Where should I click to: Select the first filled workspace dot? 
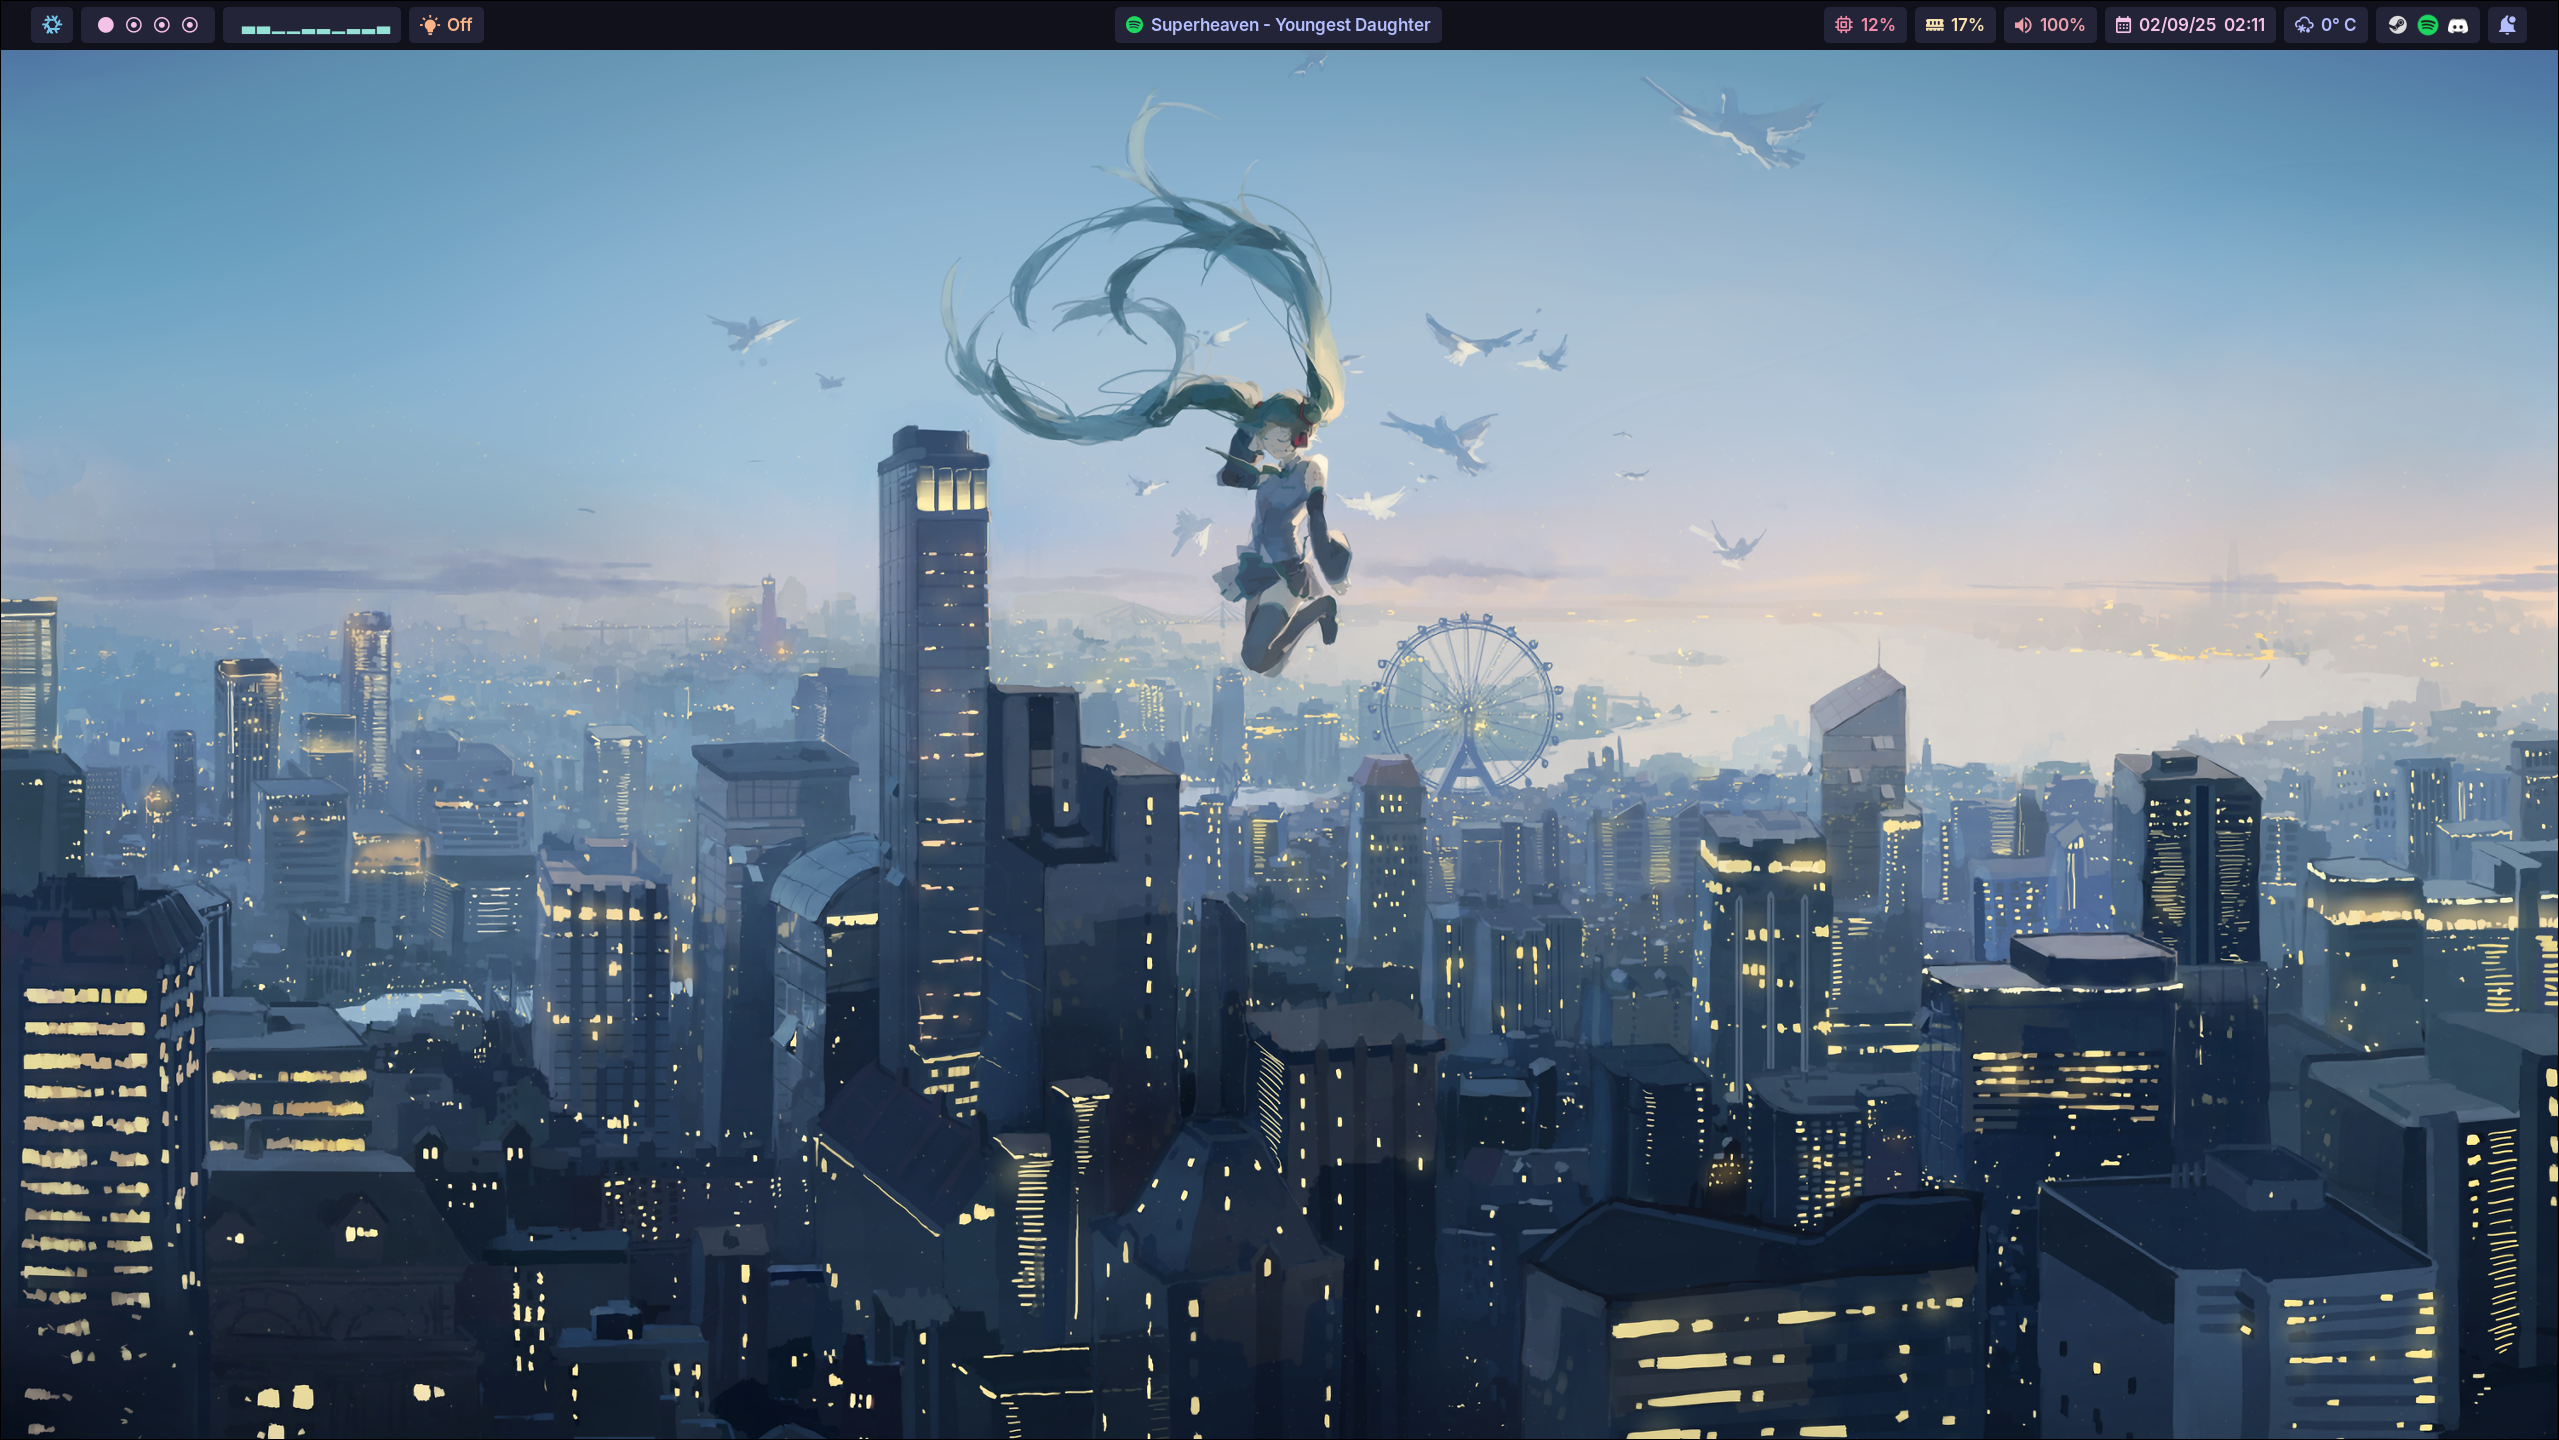coord(105,25)
